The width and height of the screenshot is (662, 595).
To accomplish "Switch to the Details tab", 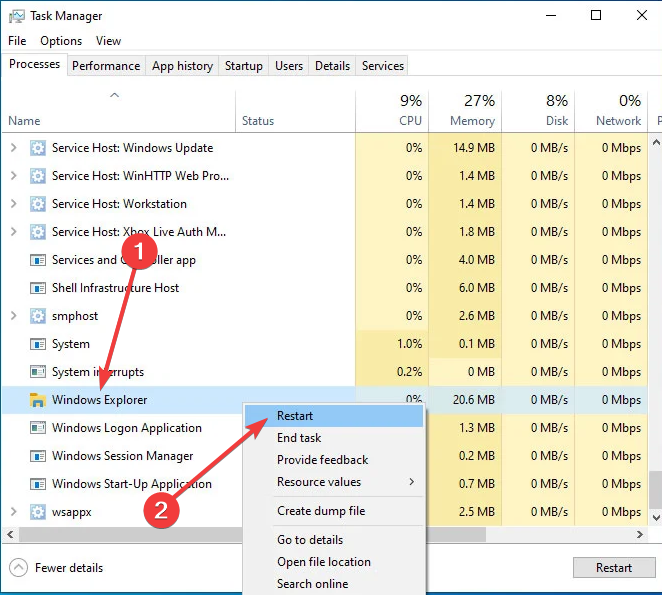I will tap(332, 66).
